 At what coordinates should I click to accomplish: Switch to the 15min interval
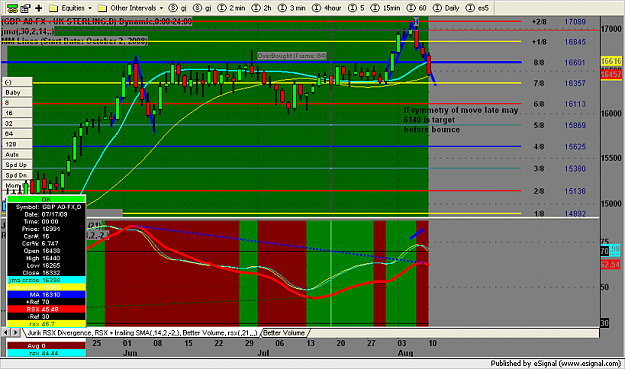385,8
